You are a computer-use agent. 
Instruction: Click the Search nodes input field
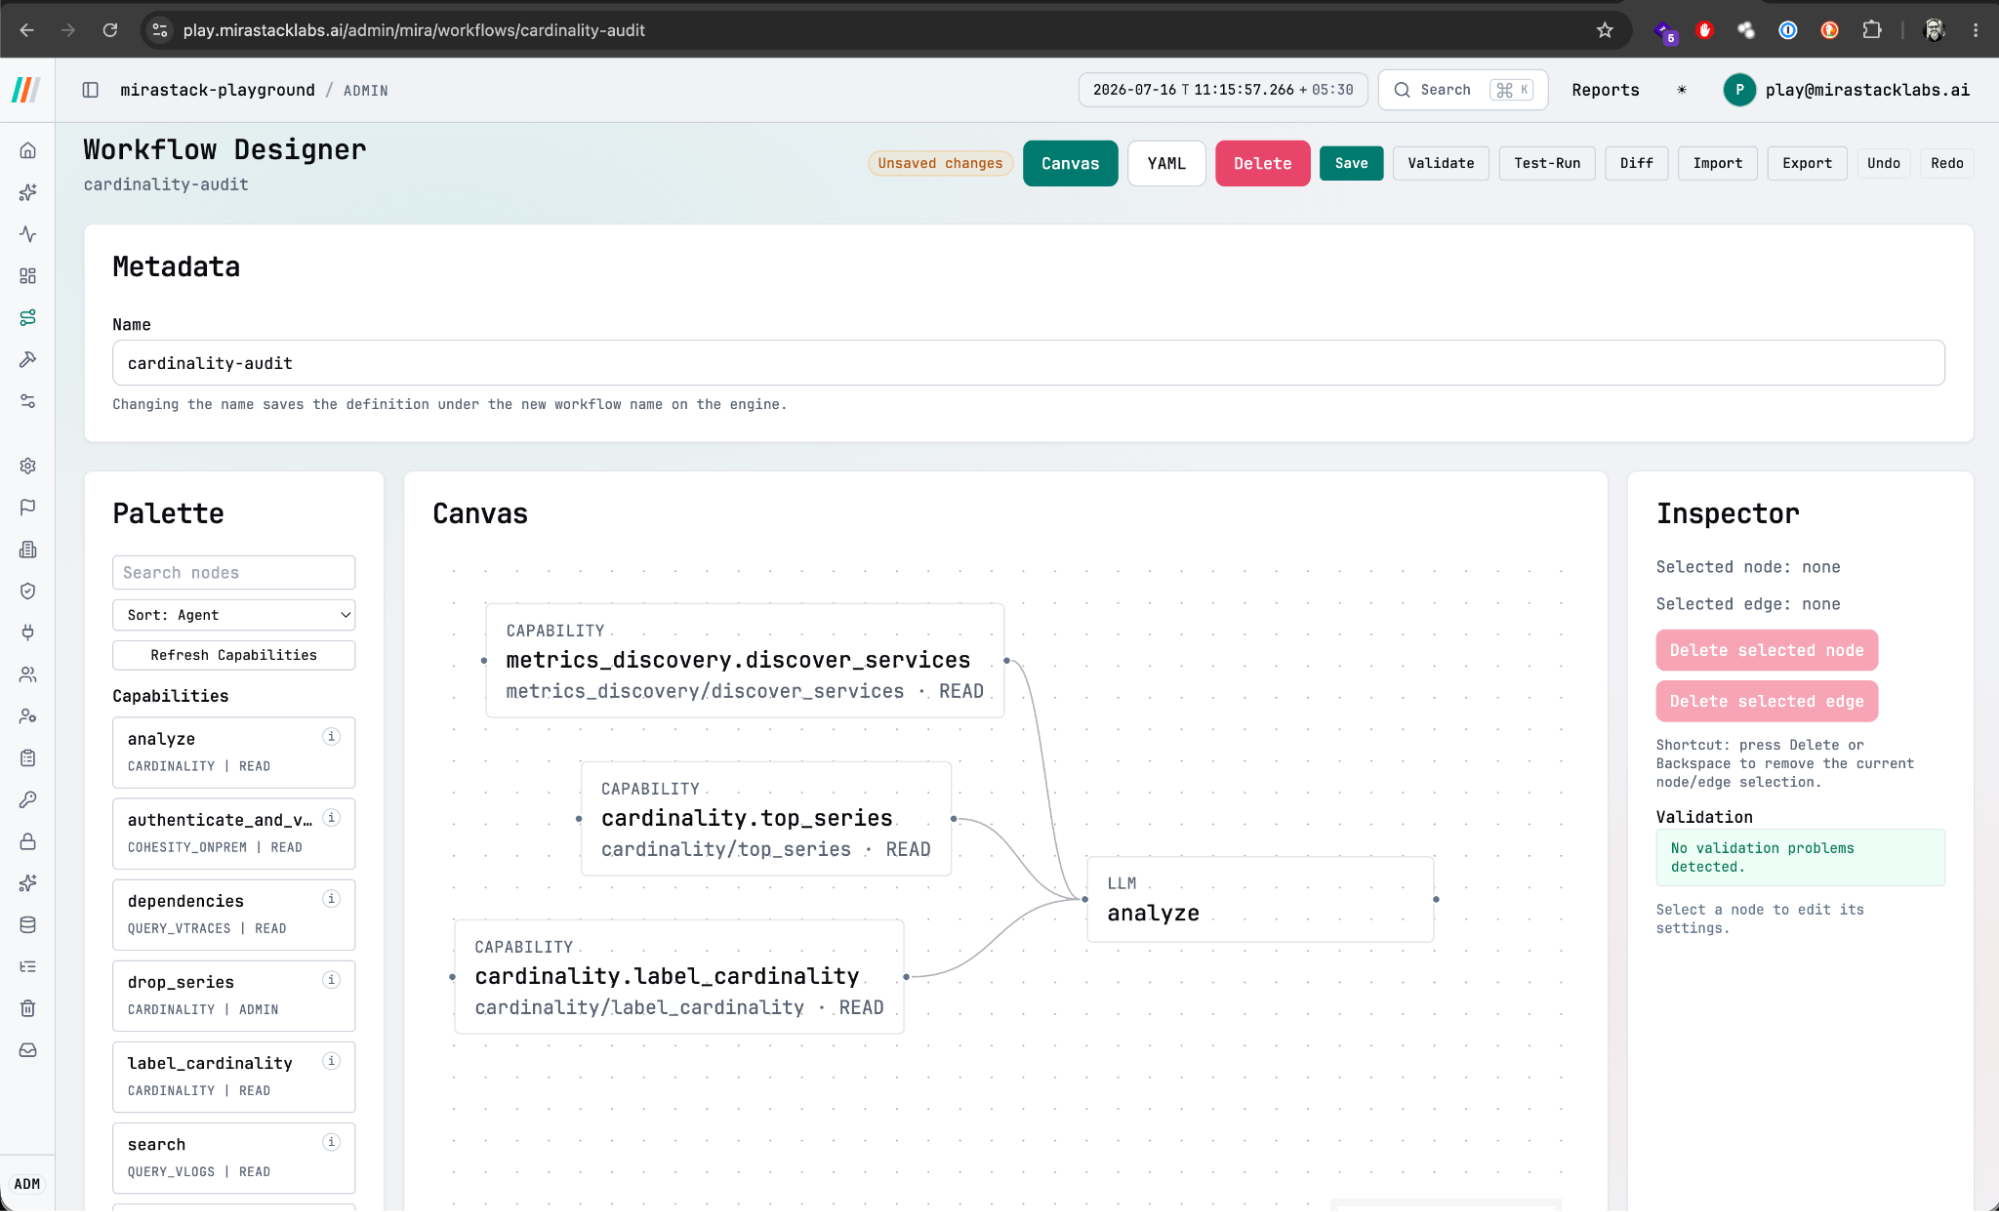pyautogui.click(x=234, y=573)
